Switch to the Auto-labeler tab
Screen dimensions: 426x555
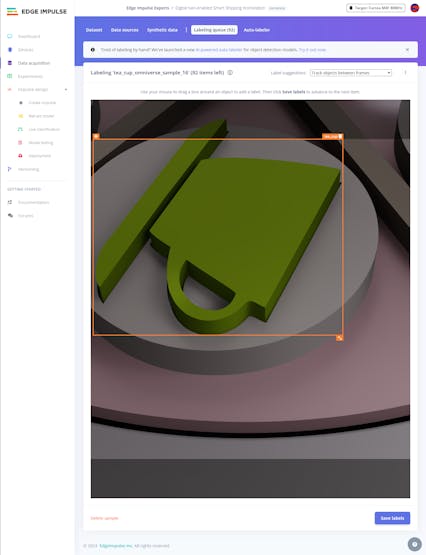click(257, 30)
